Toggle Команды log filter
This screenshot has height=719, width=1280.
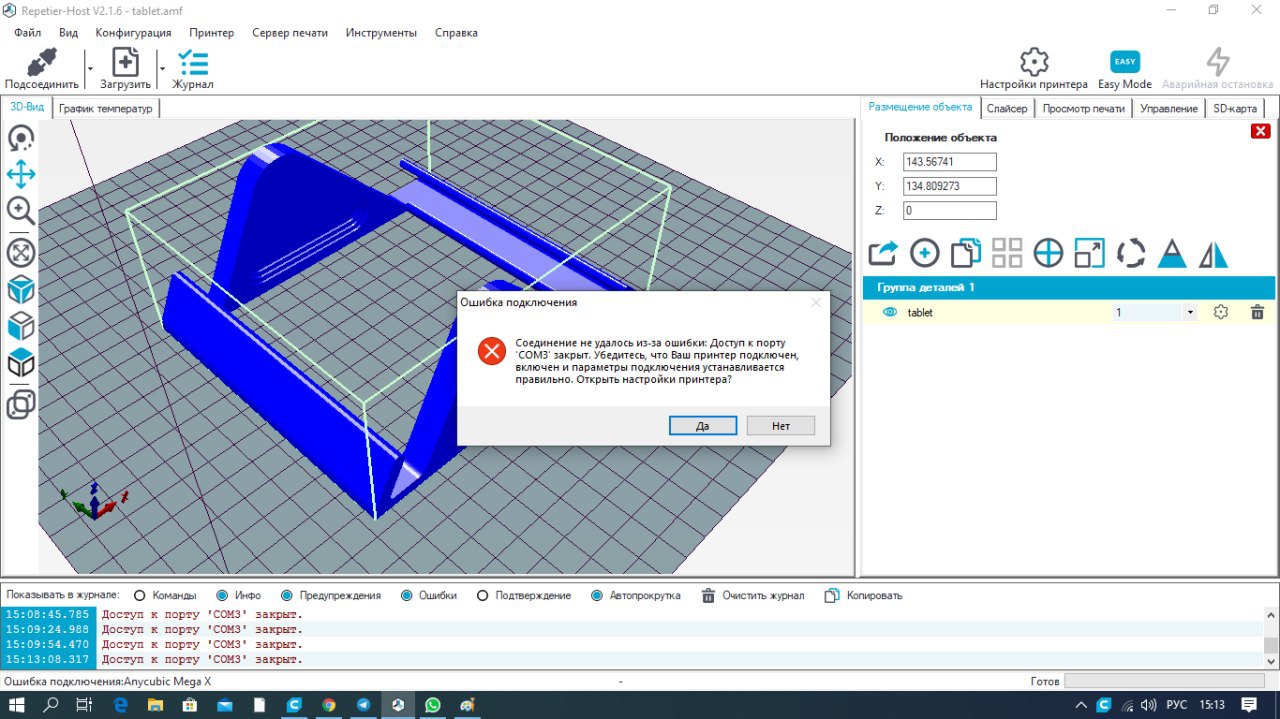[x=166, y=595]
